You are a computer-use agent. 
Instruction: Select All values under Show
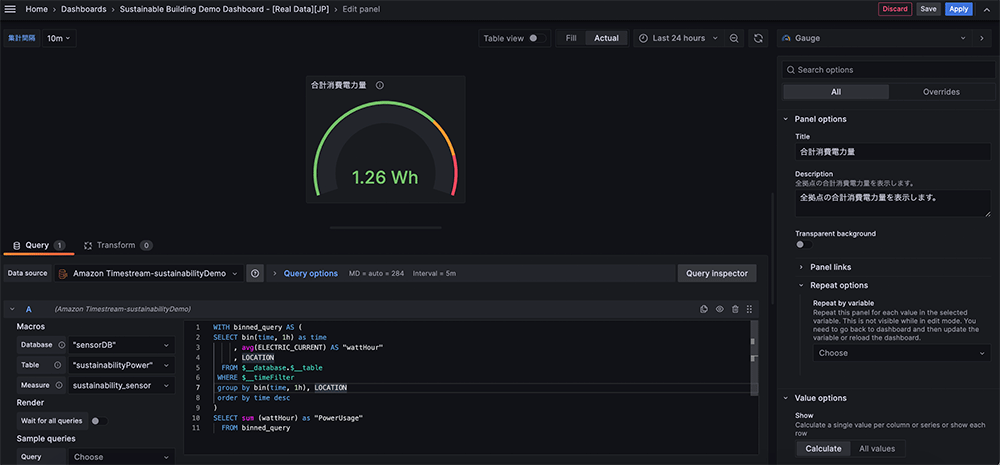click(x=877, y=448)
